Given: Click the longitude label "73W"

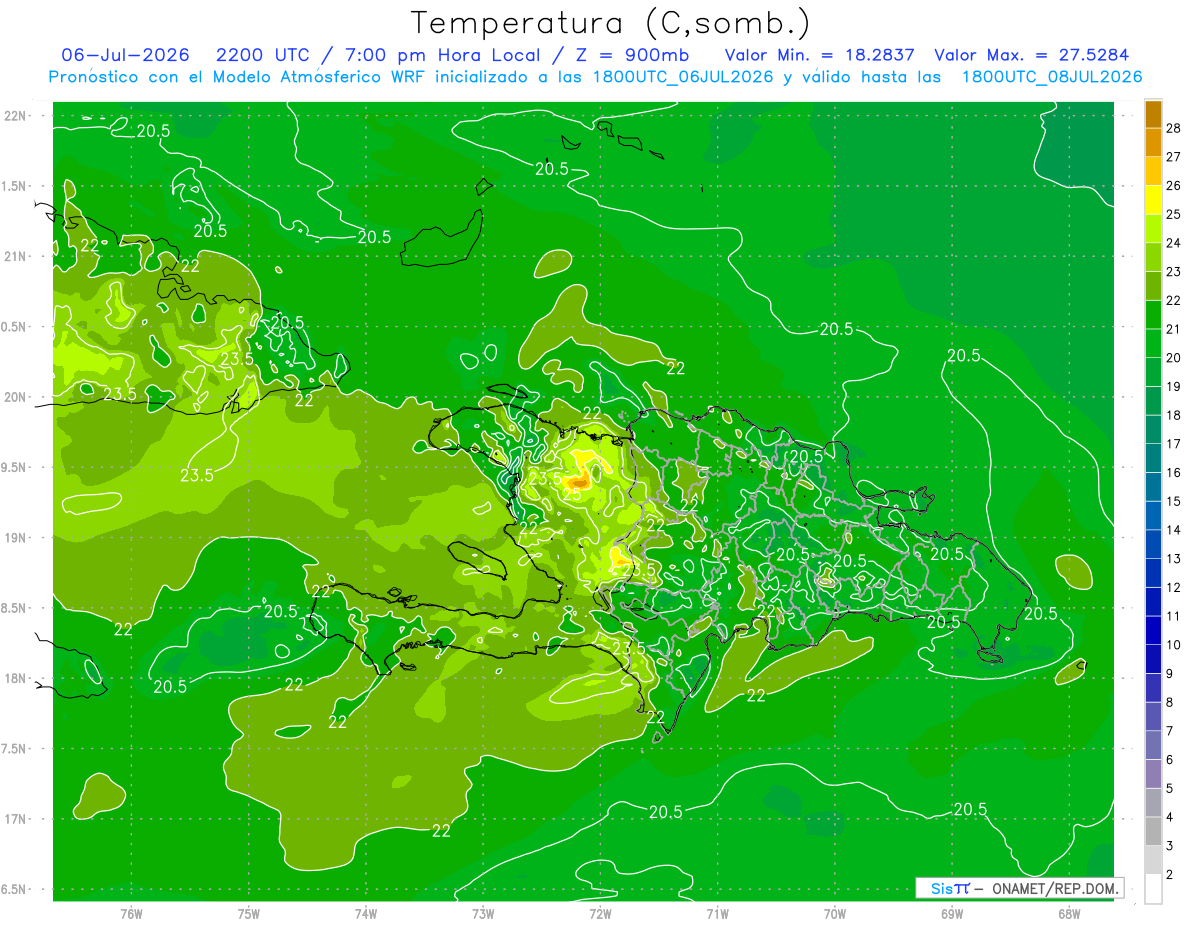Looking at the screenshot, I should click(x=483, y=914).
